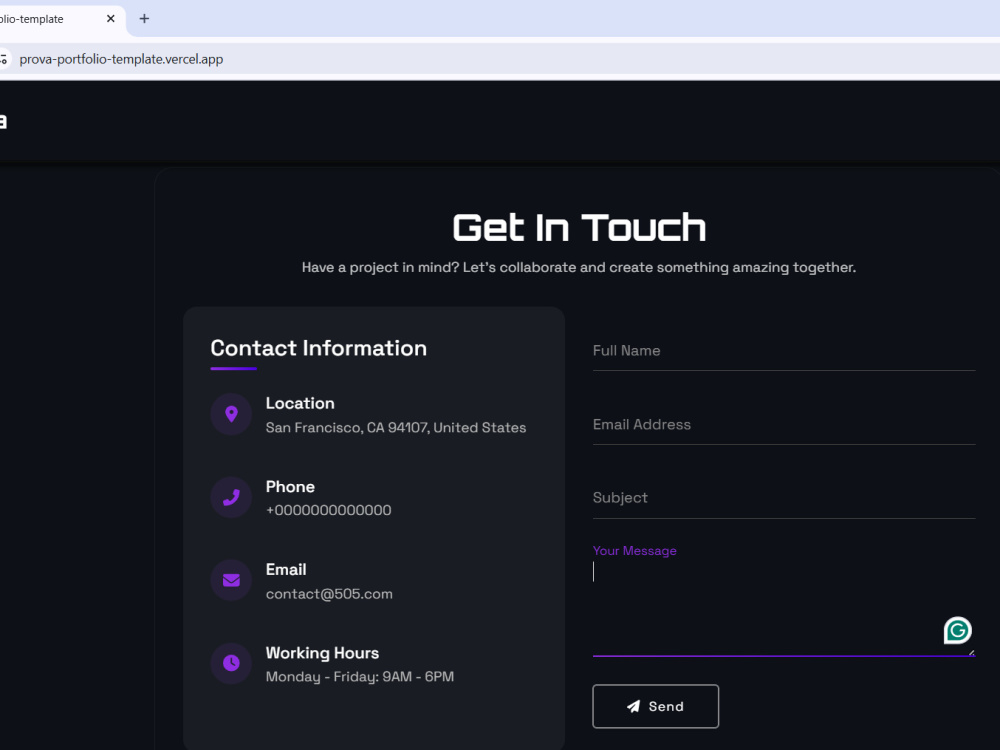Click the 'Get In Touch' heading
This screenshot has width=1000, height=750.
[x=579, y=228]
